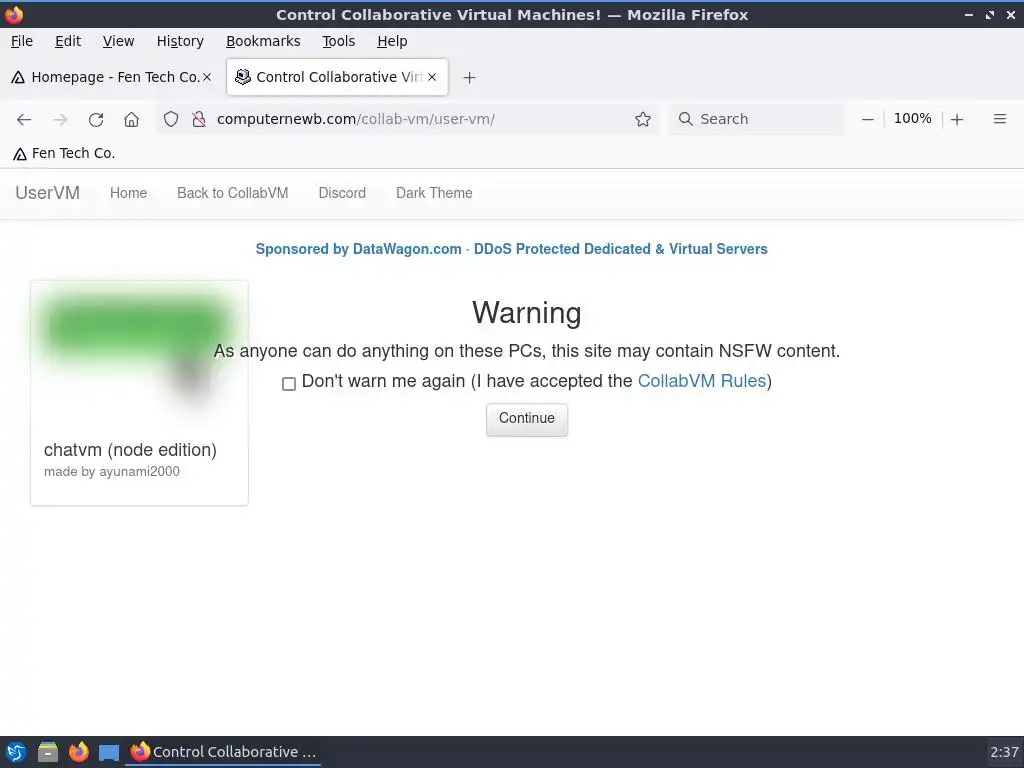
Task: Maximize the Firefox window
Action: click(x=990, y=15)
